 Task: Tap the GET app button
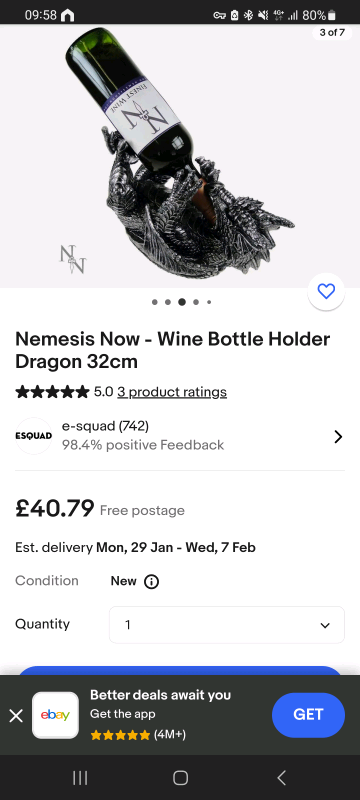coord(308,715)
